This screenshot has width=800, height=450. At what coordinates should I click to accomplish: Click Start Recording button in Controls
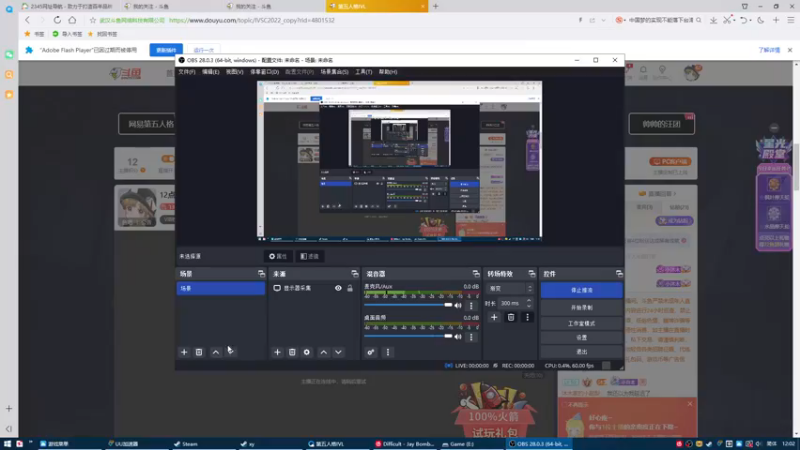click(x=582, y=308)
